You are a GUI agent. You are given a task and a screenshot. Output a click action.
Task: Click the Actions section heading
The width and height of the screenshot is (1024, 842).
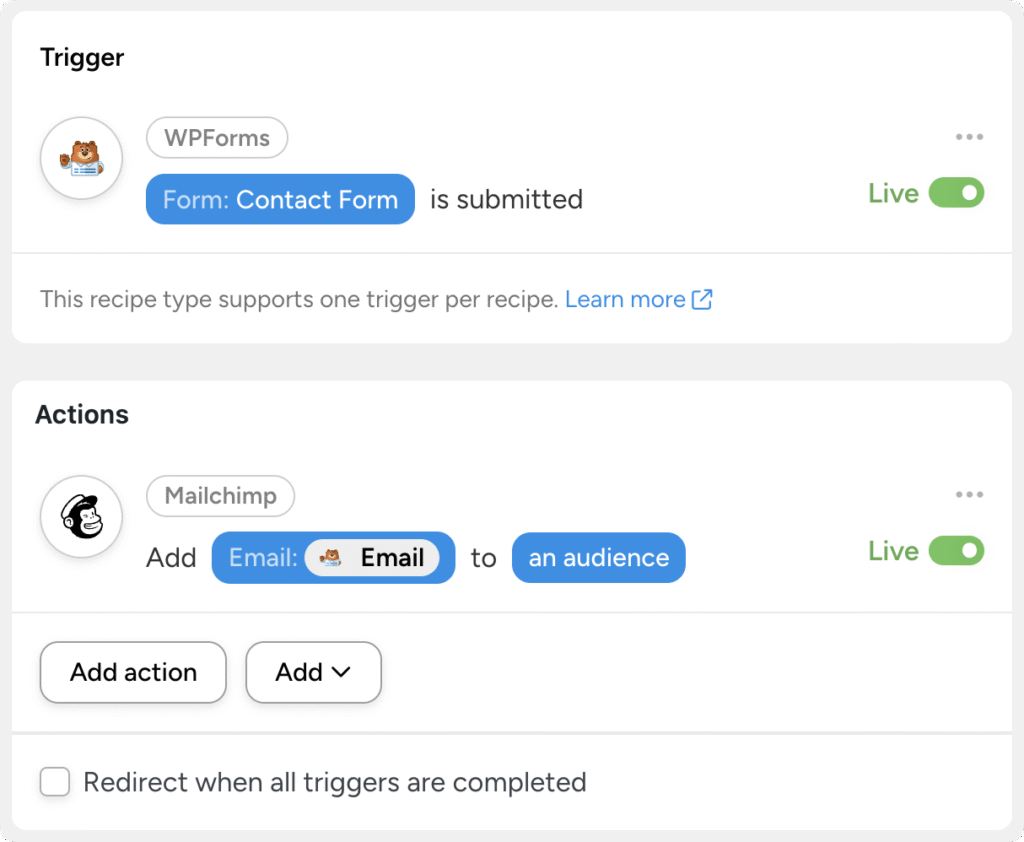pos(81,414)
